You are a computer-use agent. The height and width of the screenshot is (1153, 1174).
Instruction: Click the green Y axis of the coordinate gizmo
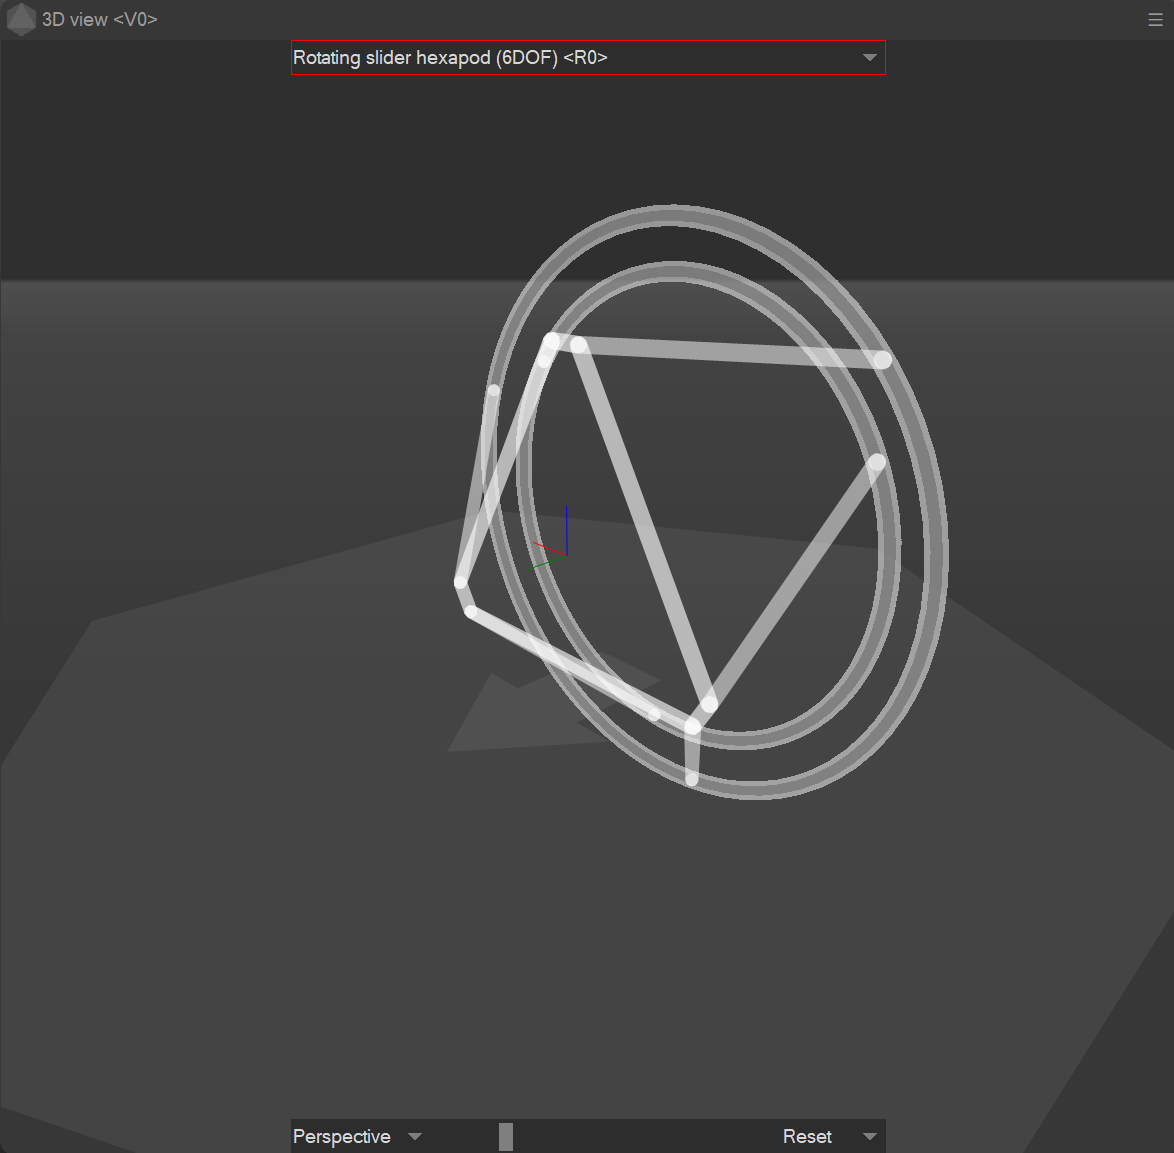pyautogui.click(x=545, y=564)
